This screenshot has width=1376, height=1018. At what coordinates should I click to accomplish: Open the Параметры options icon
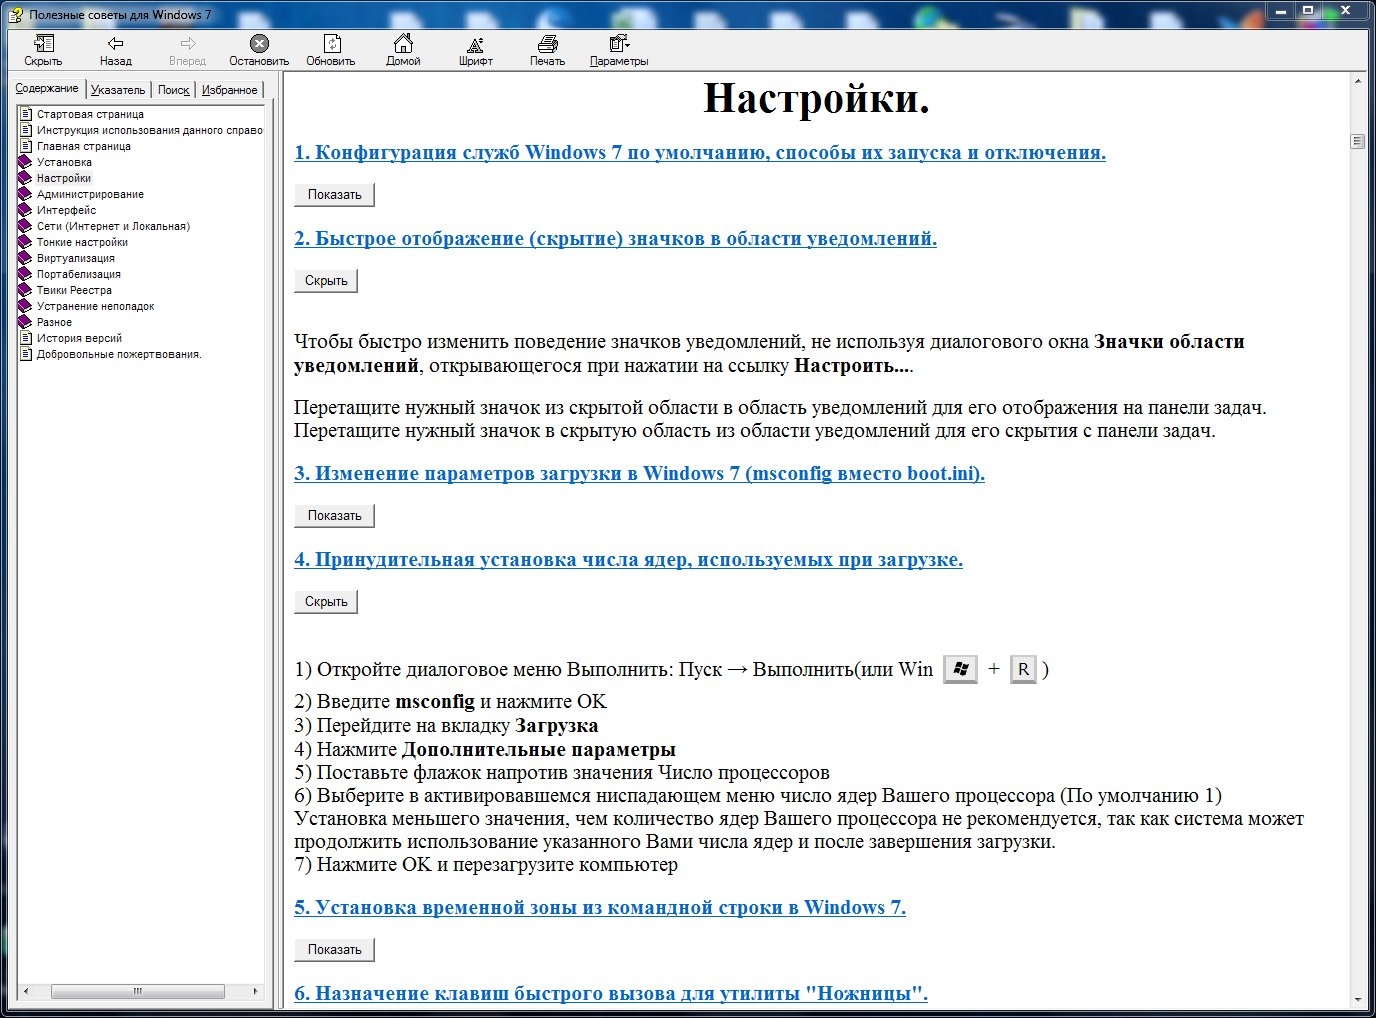pos(619,50)
